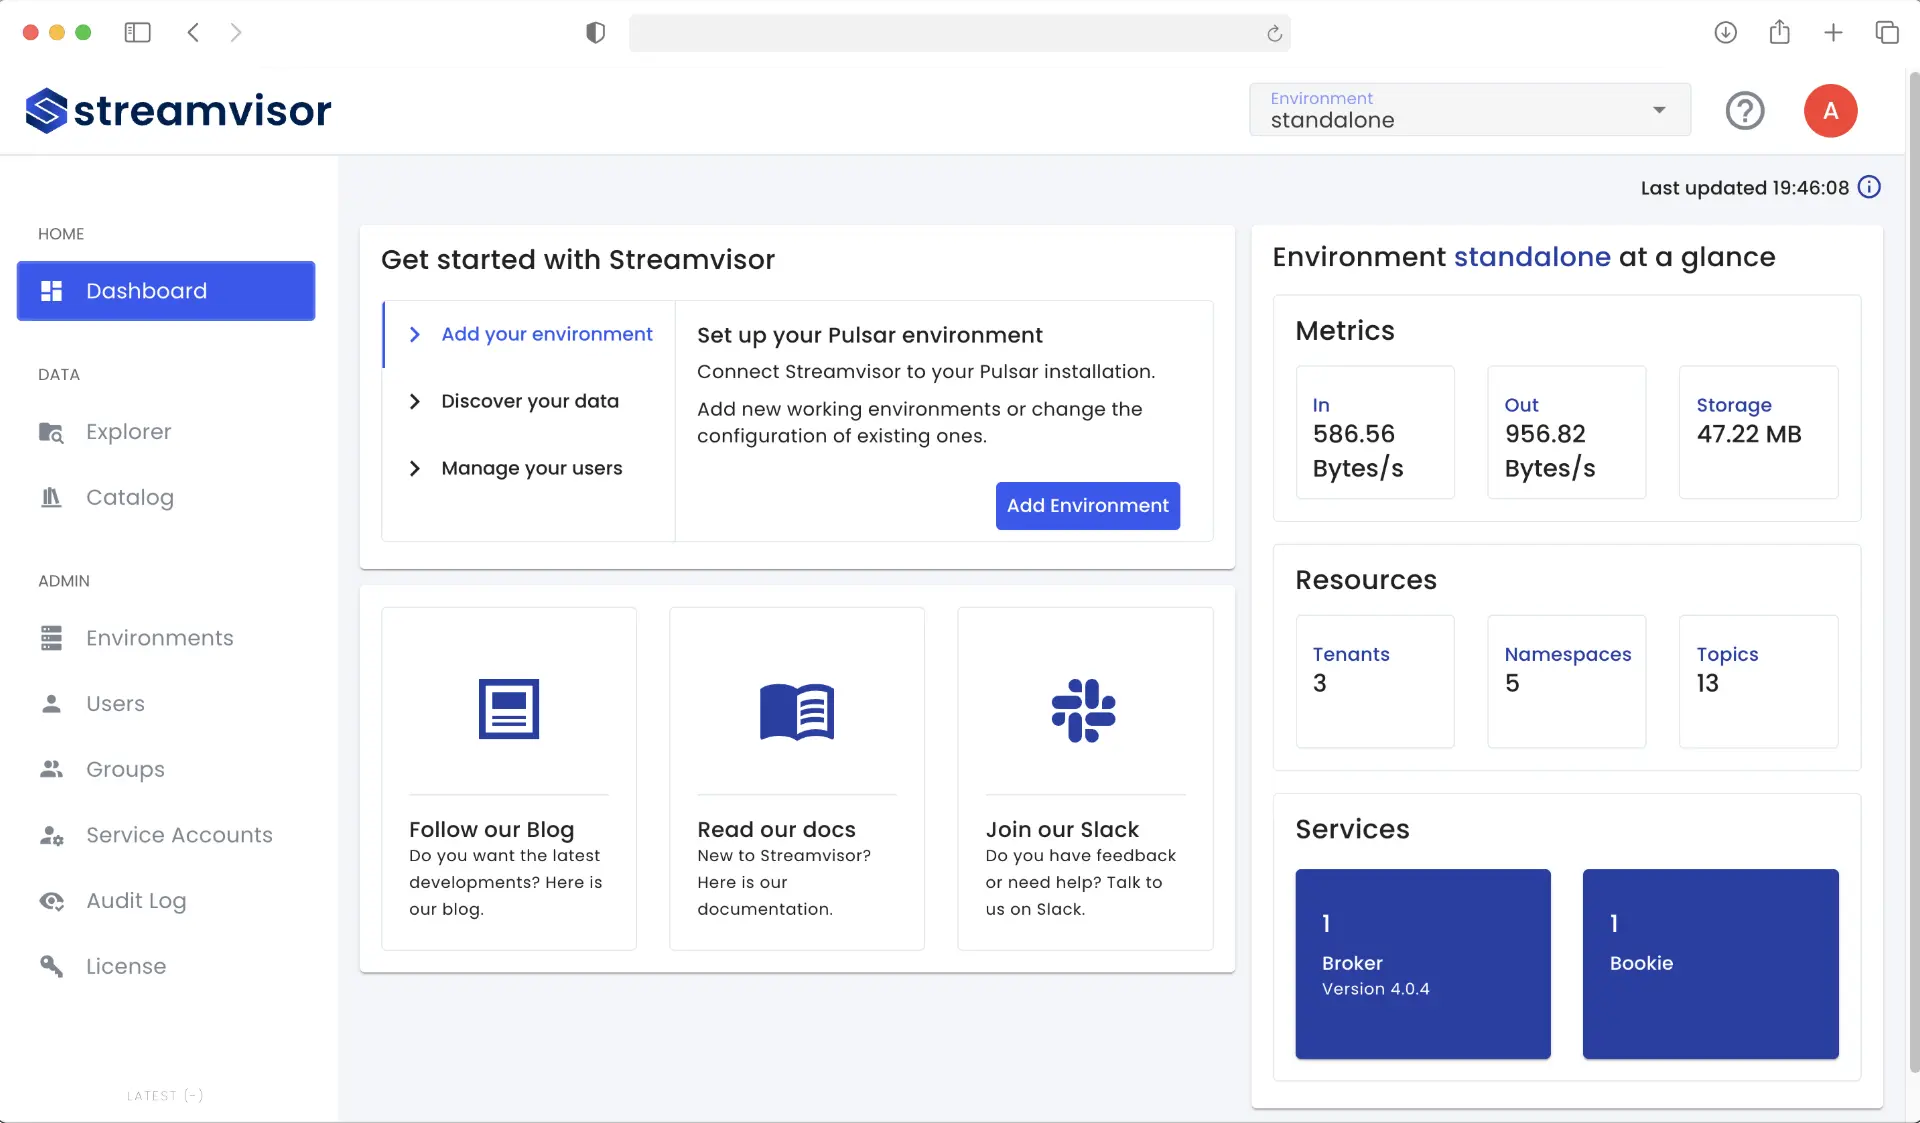Click the Tenants resource card

coord(1375,681)
